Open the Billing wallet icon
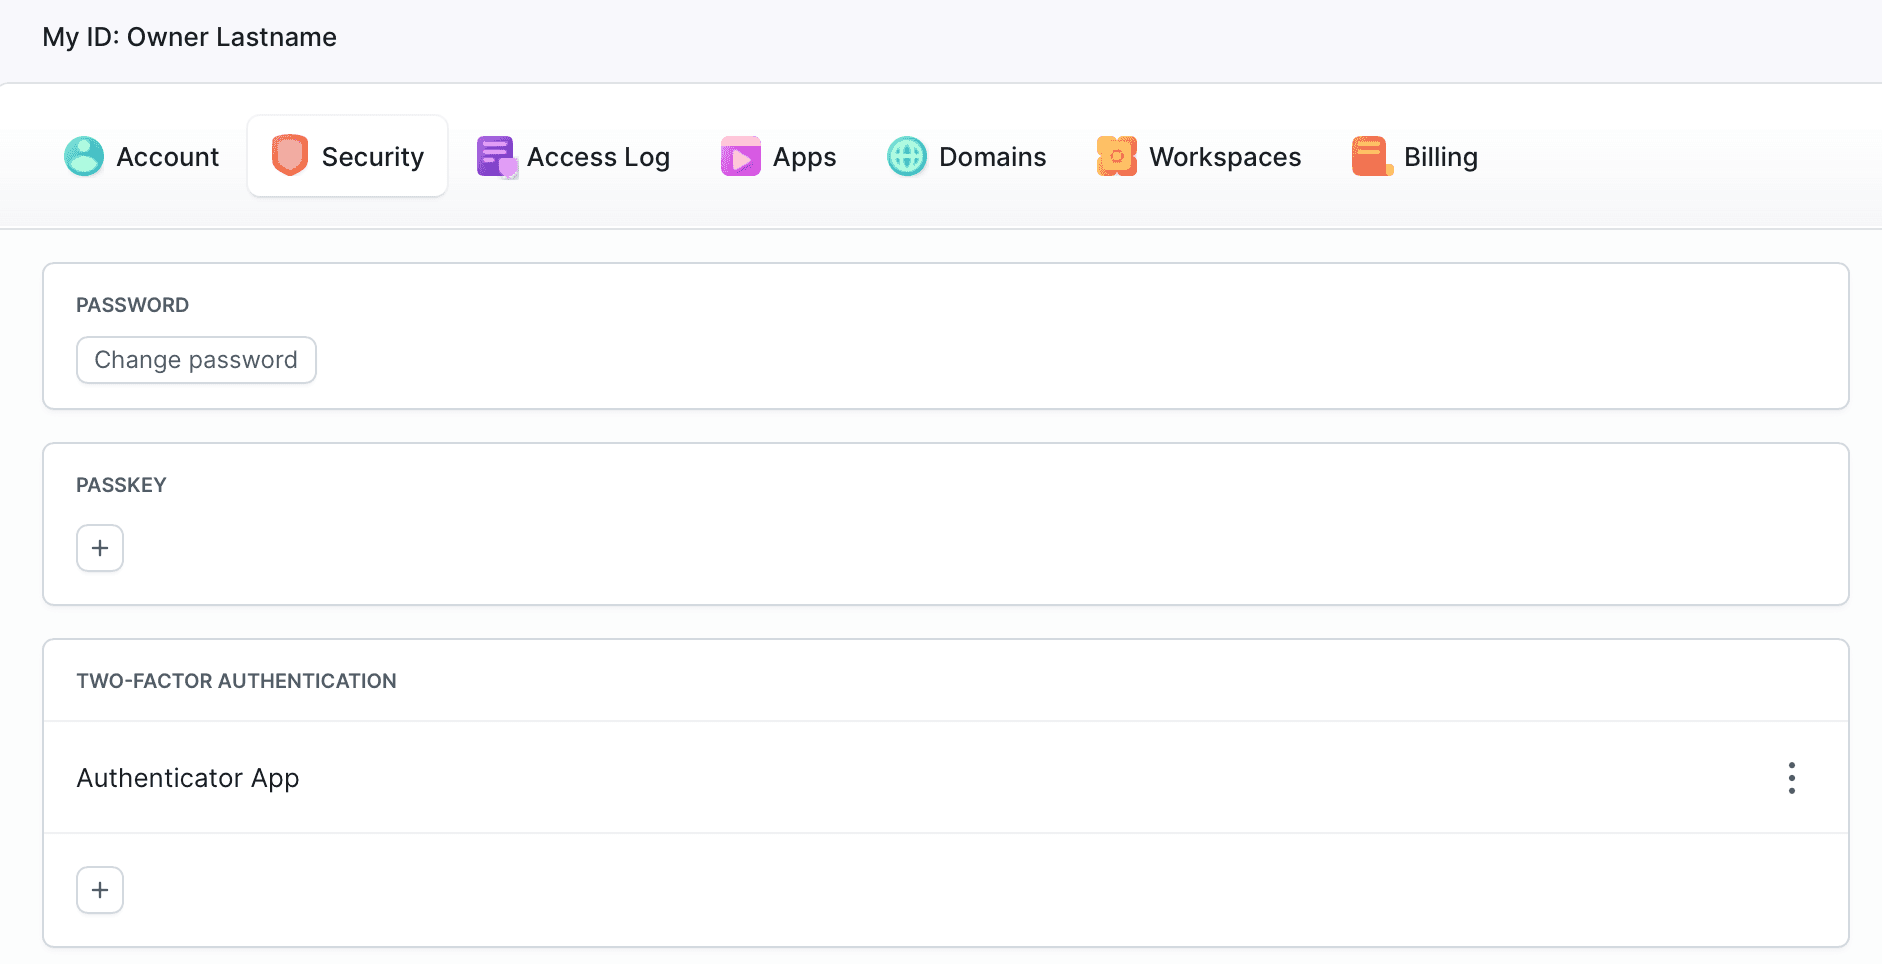 tap(1369, 156)
